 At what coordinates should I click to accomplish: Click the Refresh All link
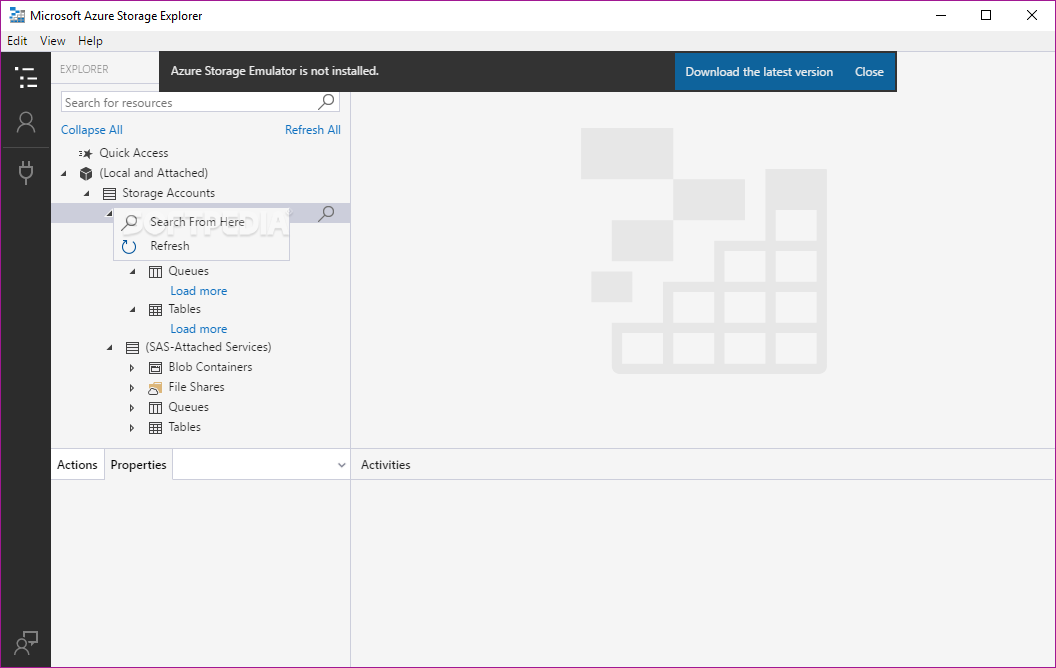[312, 130]
